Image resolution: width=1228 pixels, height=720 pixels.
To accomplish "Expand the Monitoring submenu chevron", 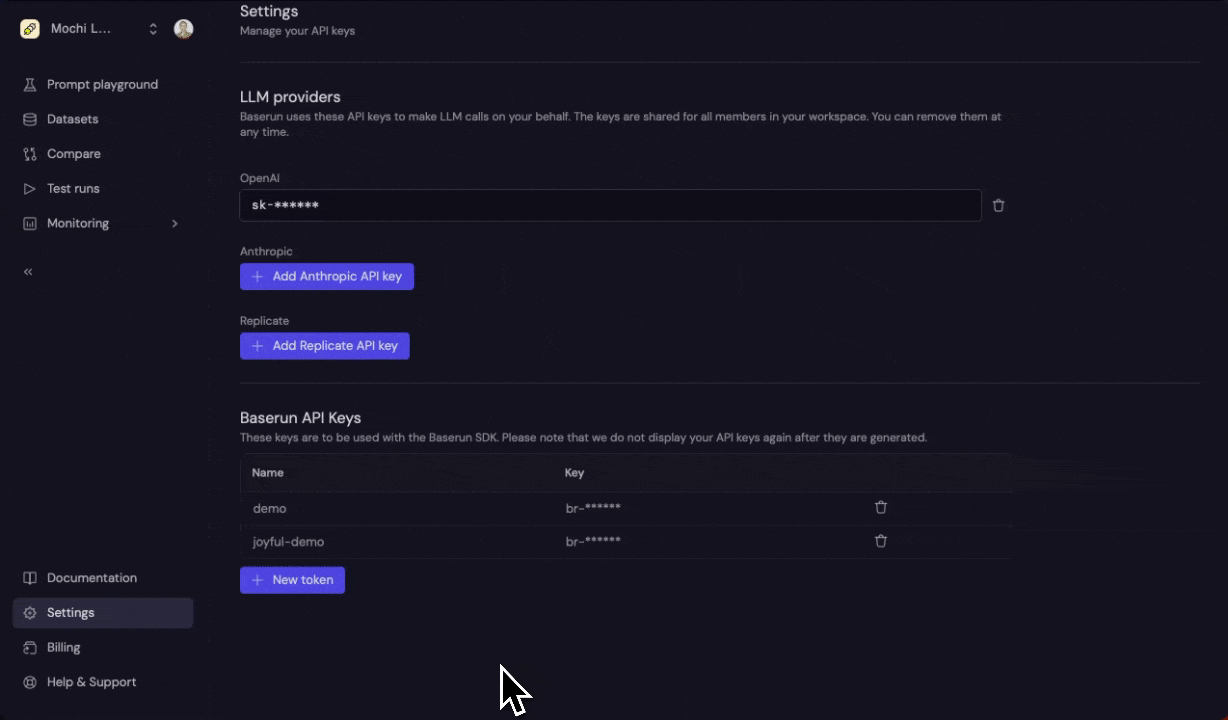I will tap(175, 224).
